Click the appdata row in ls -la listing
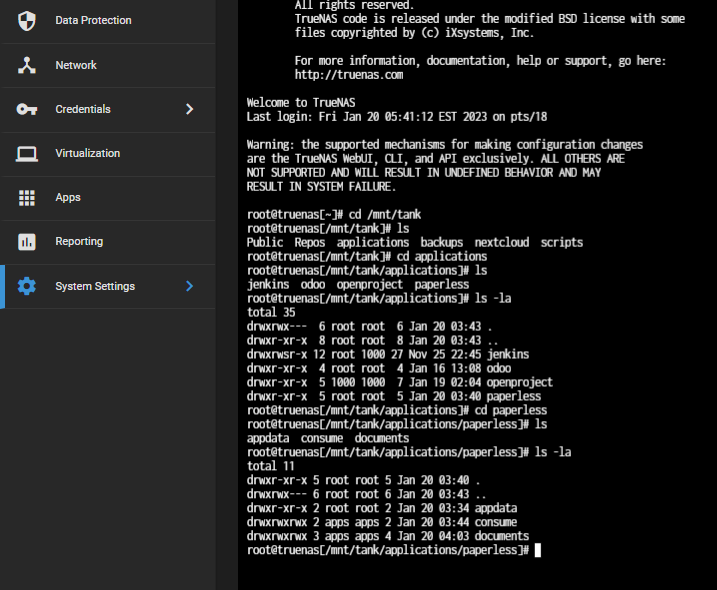 pos(382,508)
